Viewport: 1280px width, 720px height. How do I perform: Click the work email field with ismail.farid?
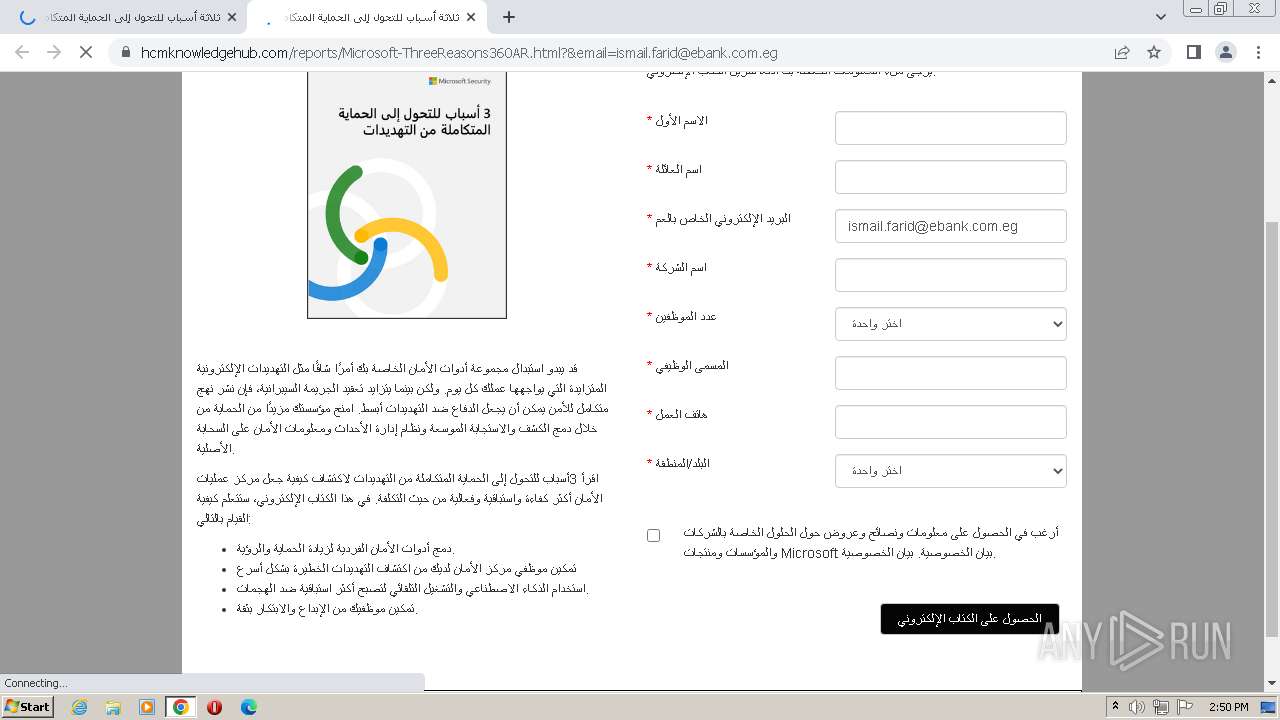tap(950, 226)
